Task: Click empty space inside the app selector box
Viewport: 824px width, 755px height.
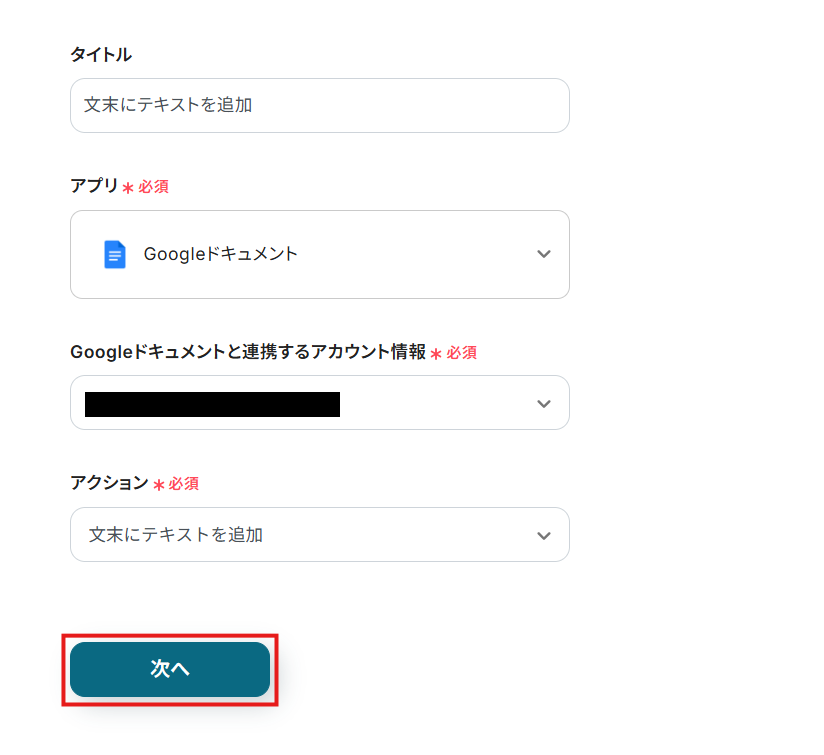Action: tap(420, 254)
